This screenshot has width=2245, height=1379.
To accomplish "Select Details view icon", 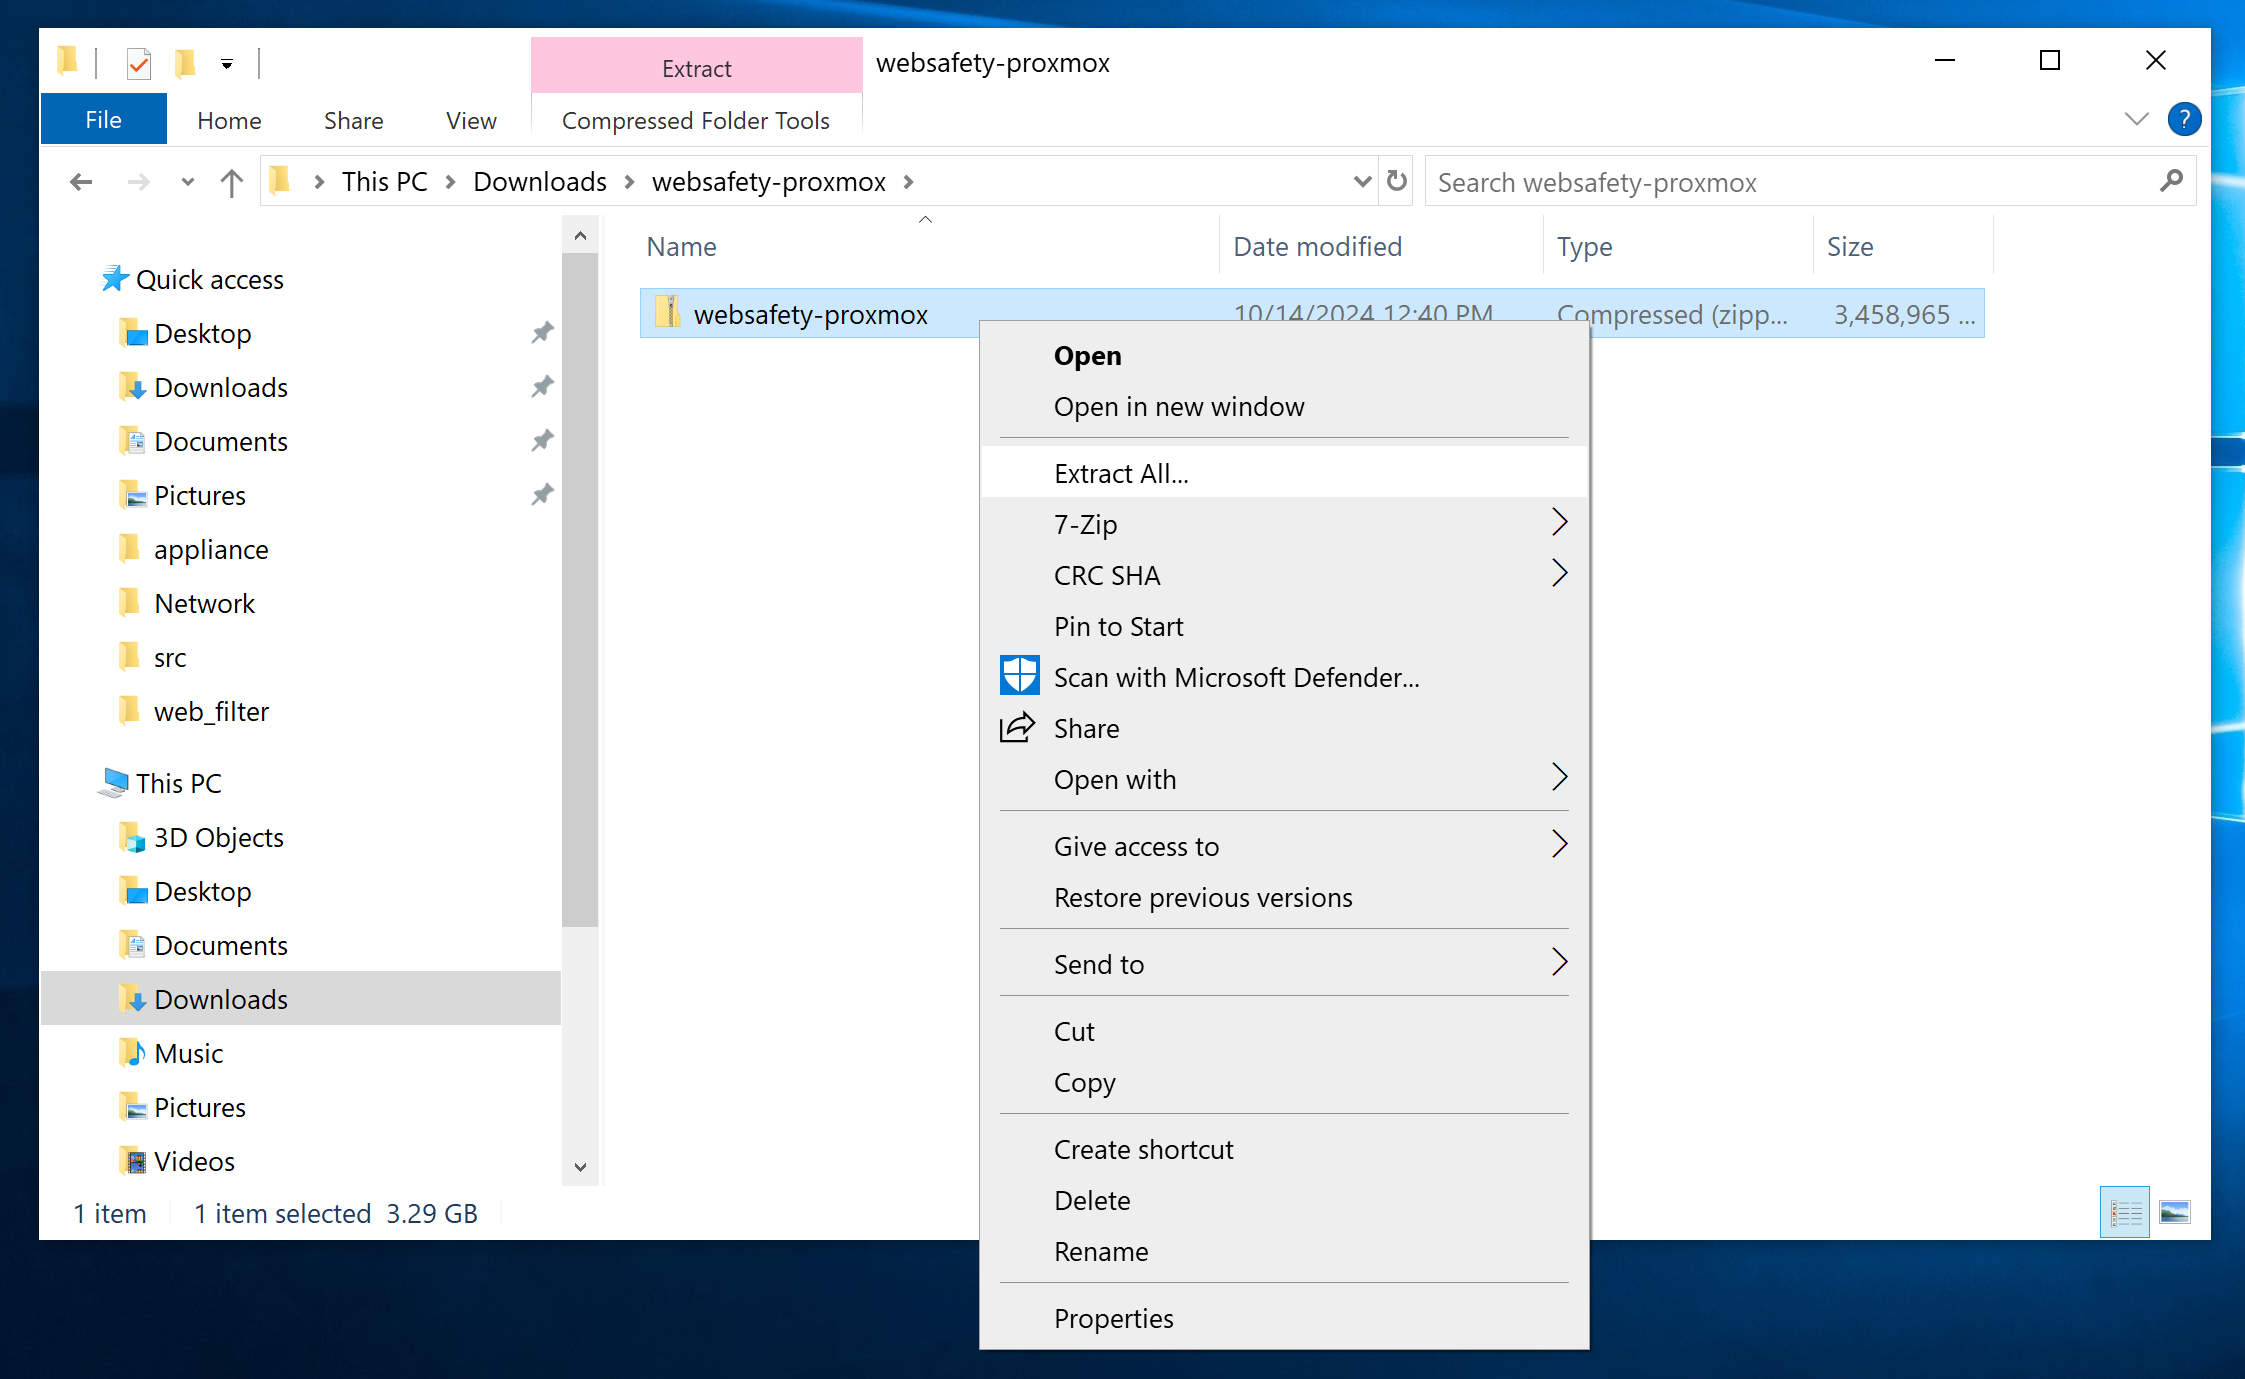I will (2125, 1211).
